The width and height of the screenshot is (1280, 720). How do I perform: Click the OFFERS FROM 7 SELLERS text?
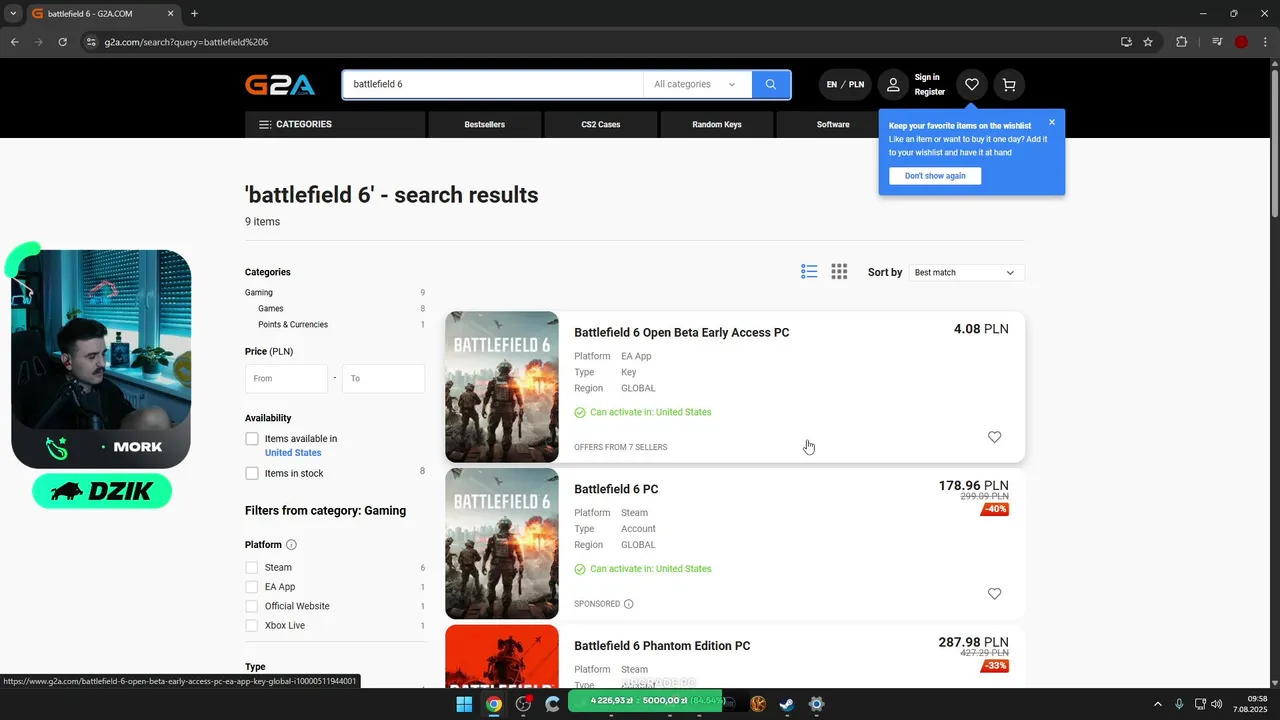click(621, 447)
